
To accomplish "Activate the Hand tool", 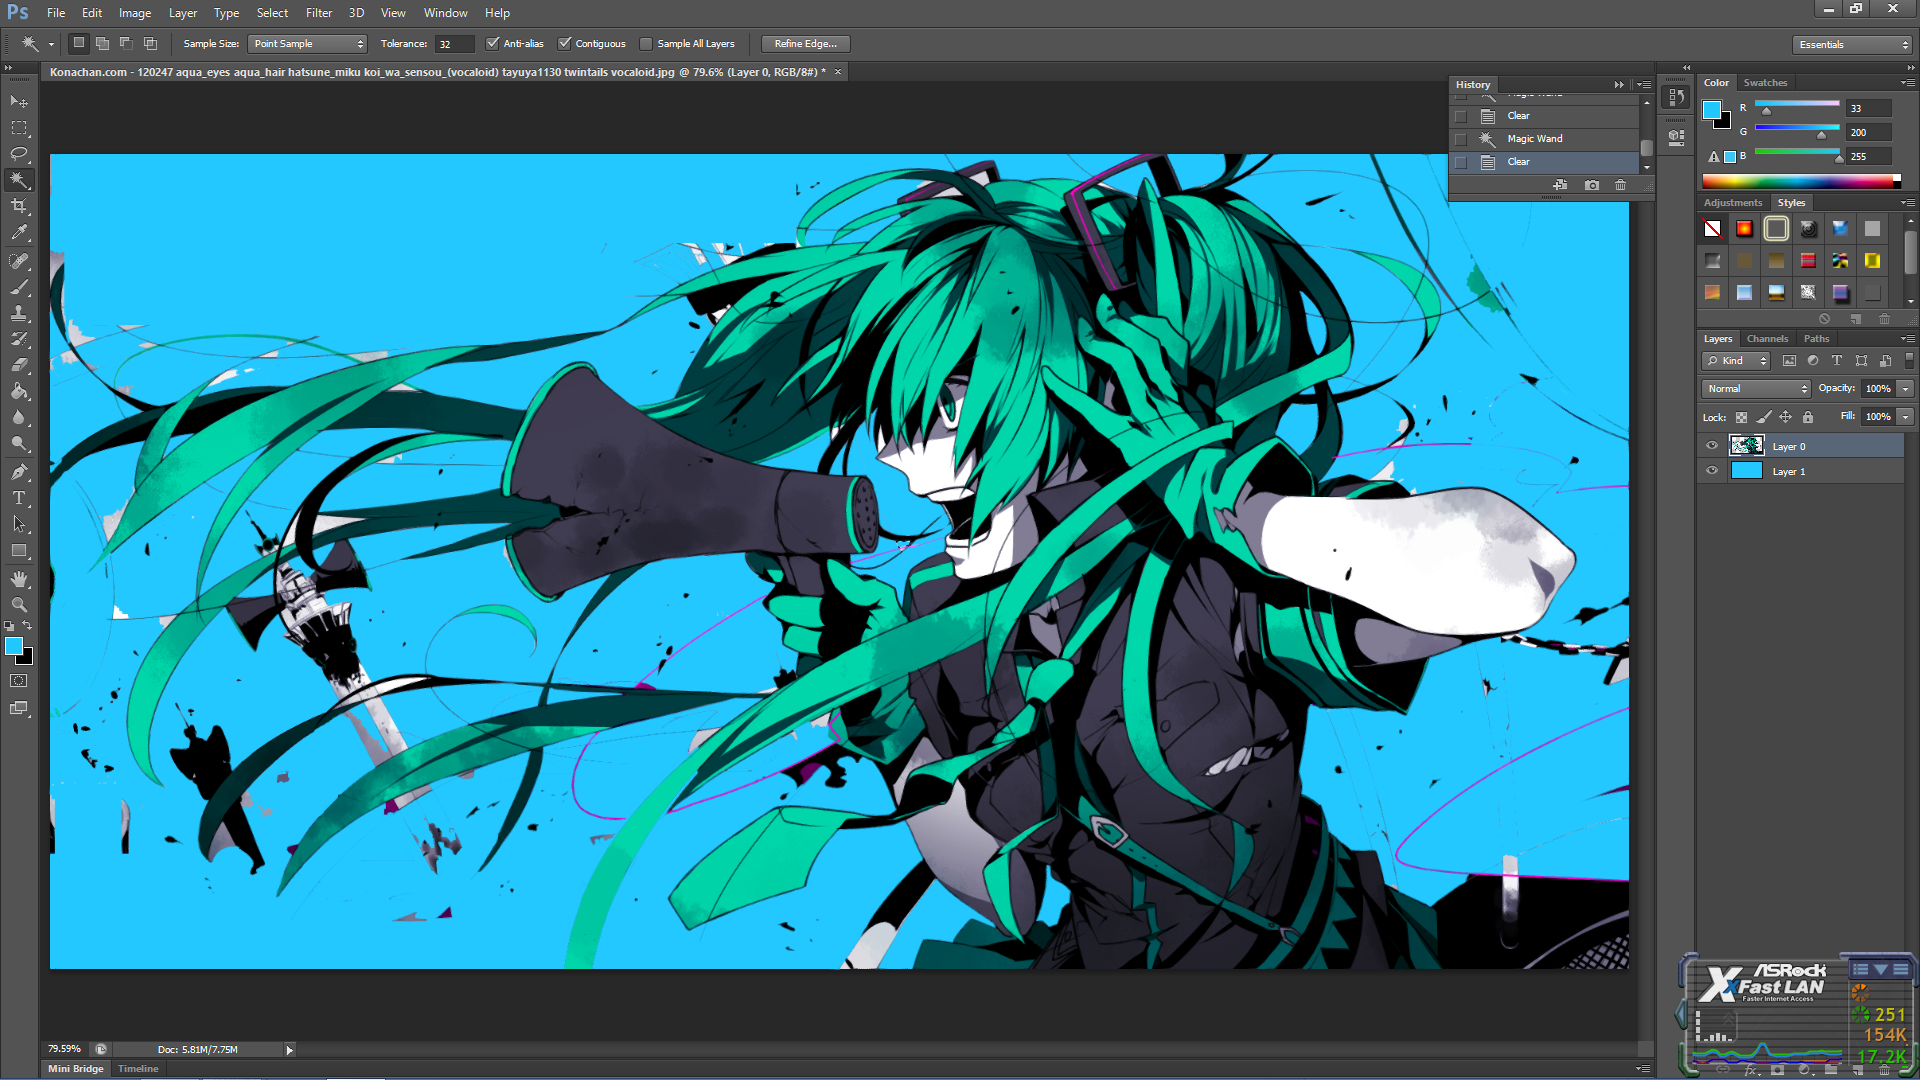I will 19,579.
